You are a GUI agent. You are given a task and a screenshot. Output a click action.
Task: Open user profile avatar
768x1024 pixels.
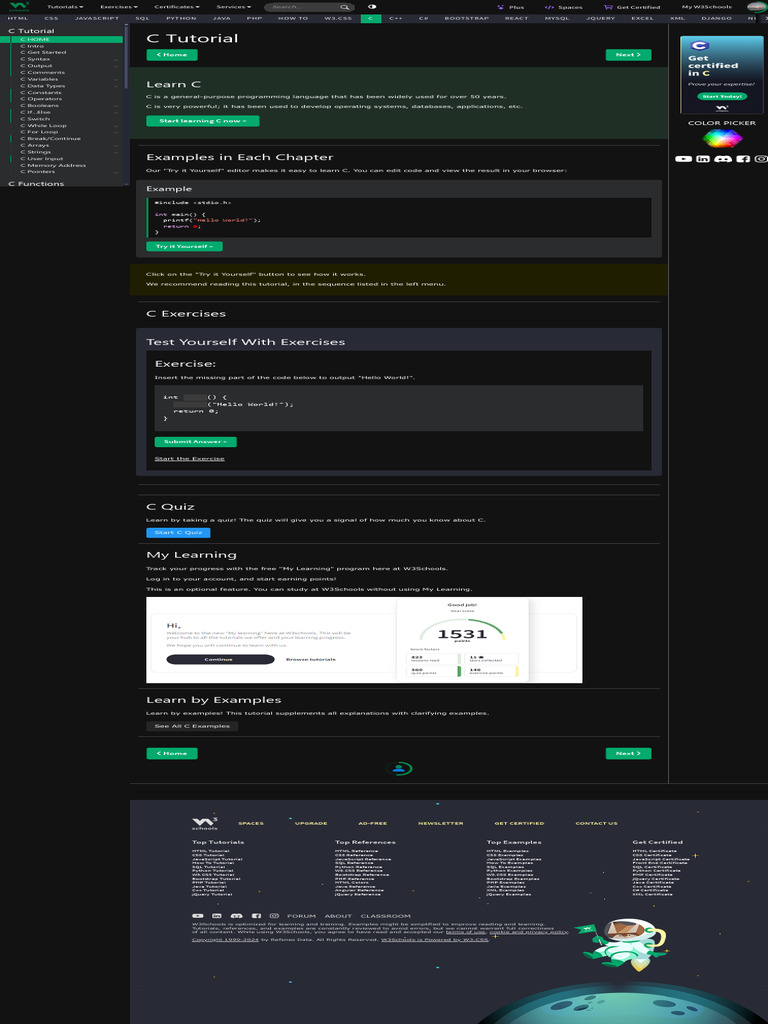pyautogui.click(x=756, y=7)
